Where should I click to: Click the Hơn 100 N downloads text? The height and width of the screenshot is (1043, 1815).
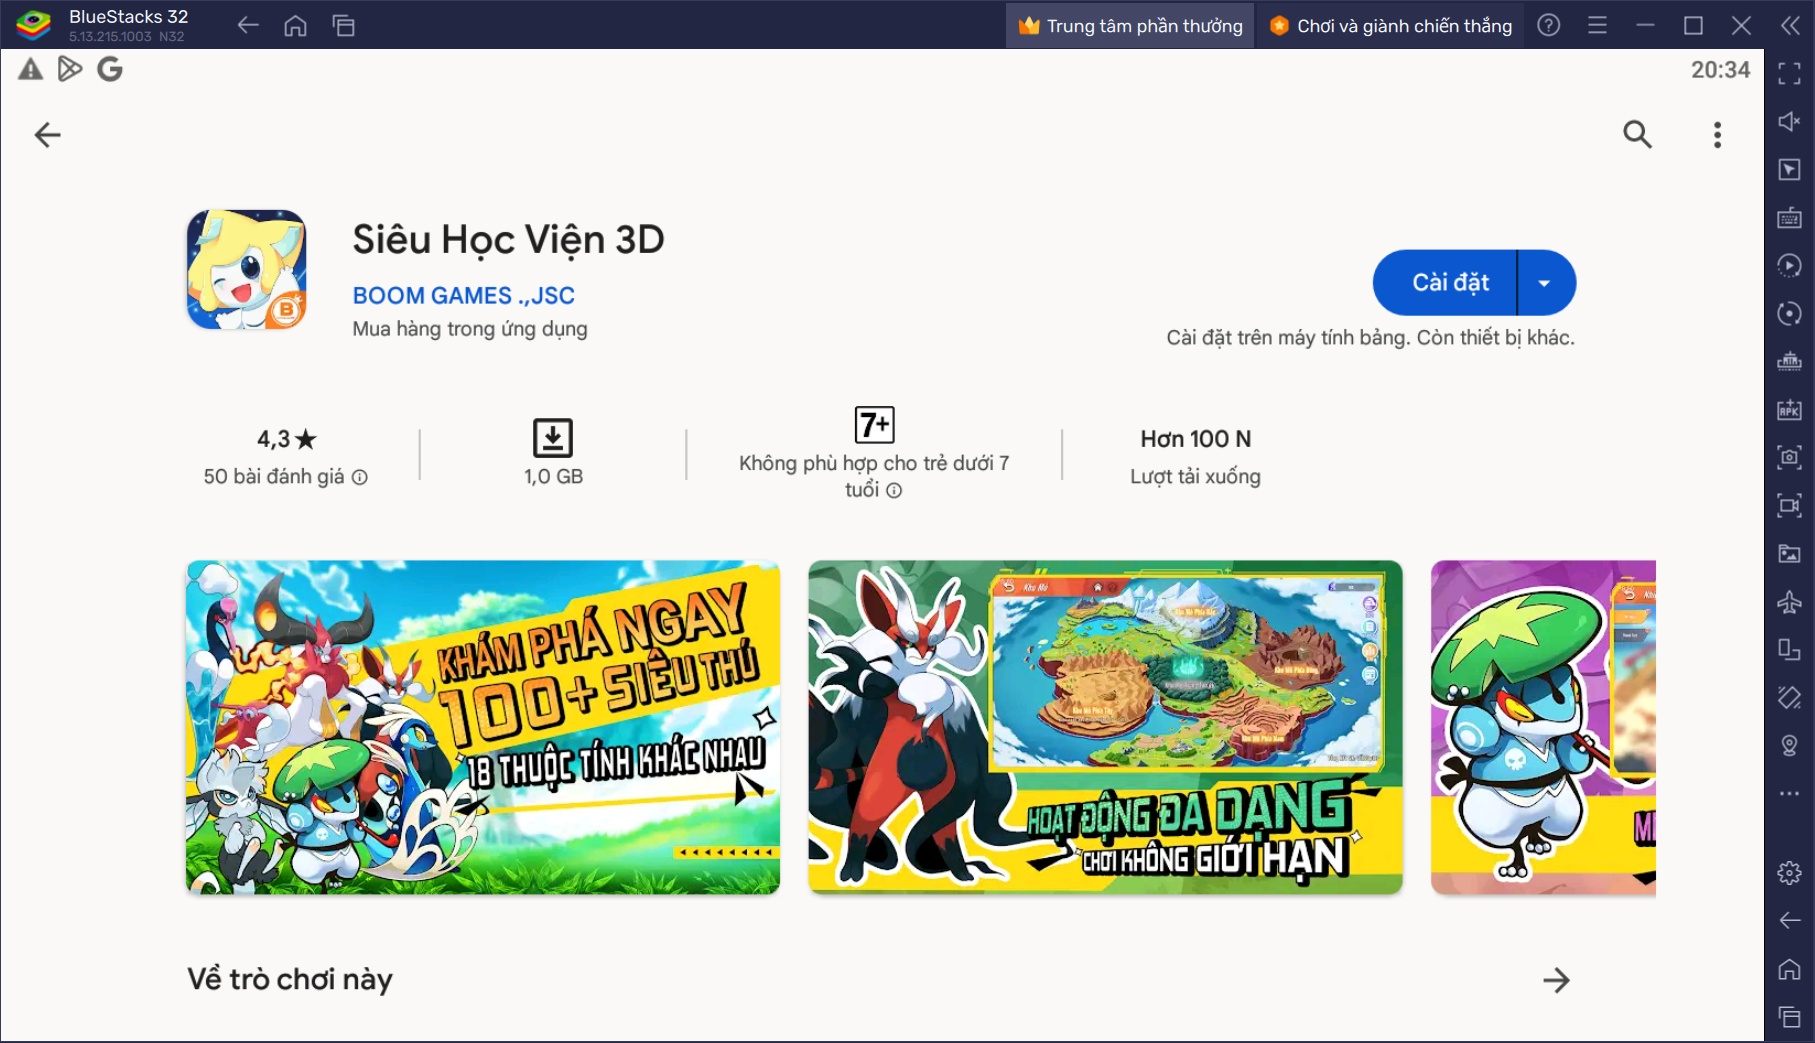[x=1195, y=439]
